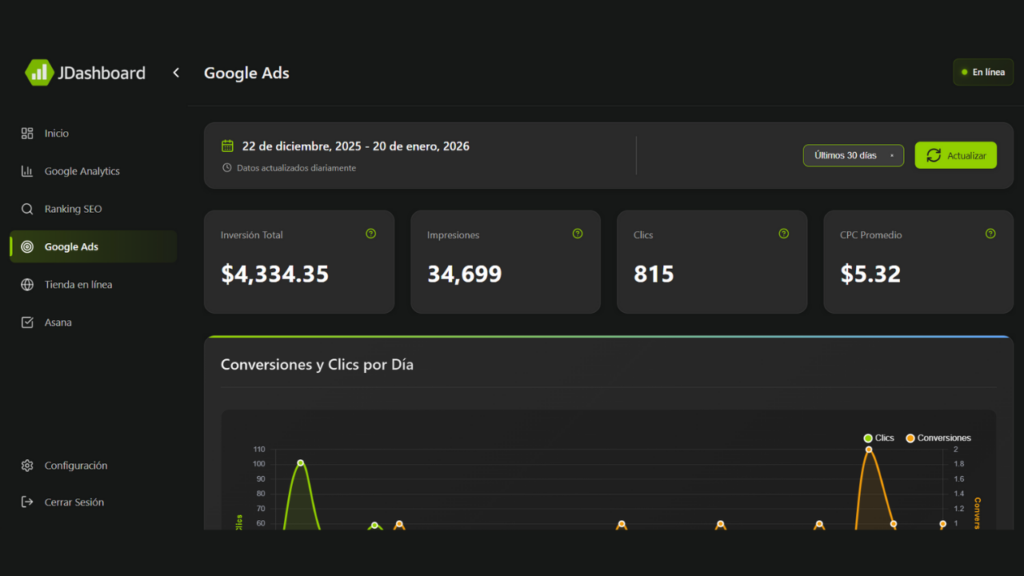Click the calendar icon beside the date range

point(228,146)
